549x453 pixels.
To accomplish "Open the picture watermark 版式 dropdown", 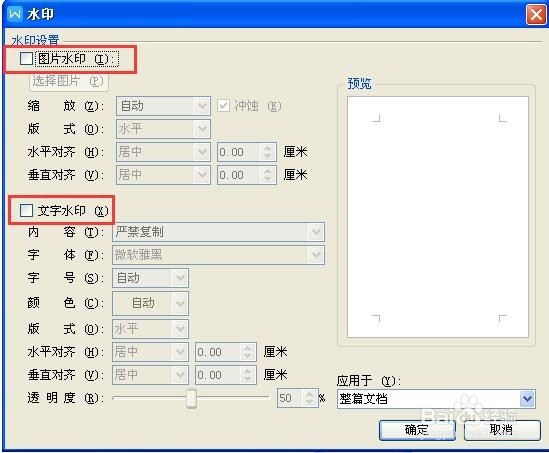I will tap(163, 129).
